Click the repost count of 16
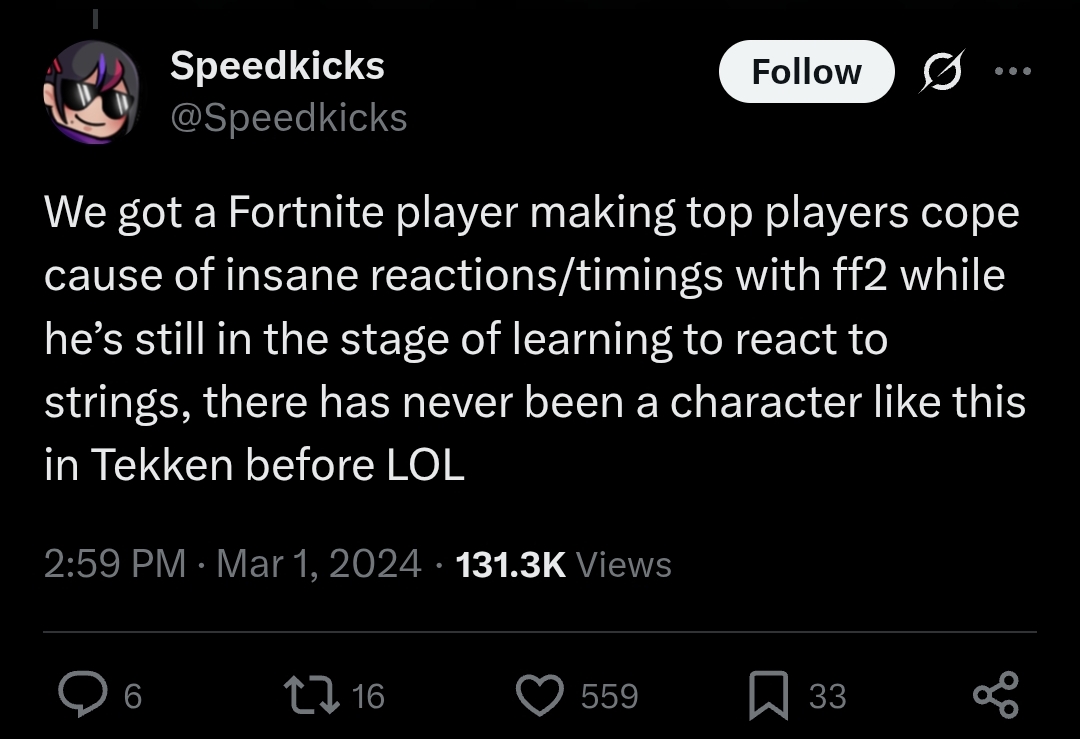This screenshot has height=739, width=1080. point(368,696)
